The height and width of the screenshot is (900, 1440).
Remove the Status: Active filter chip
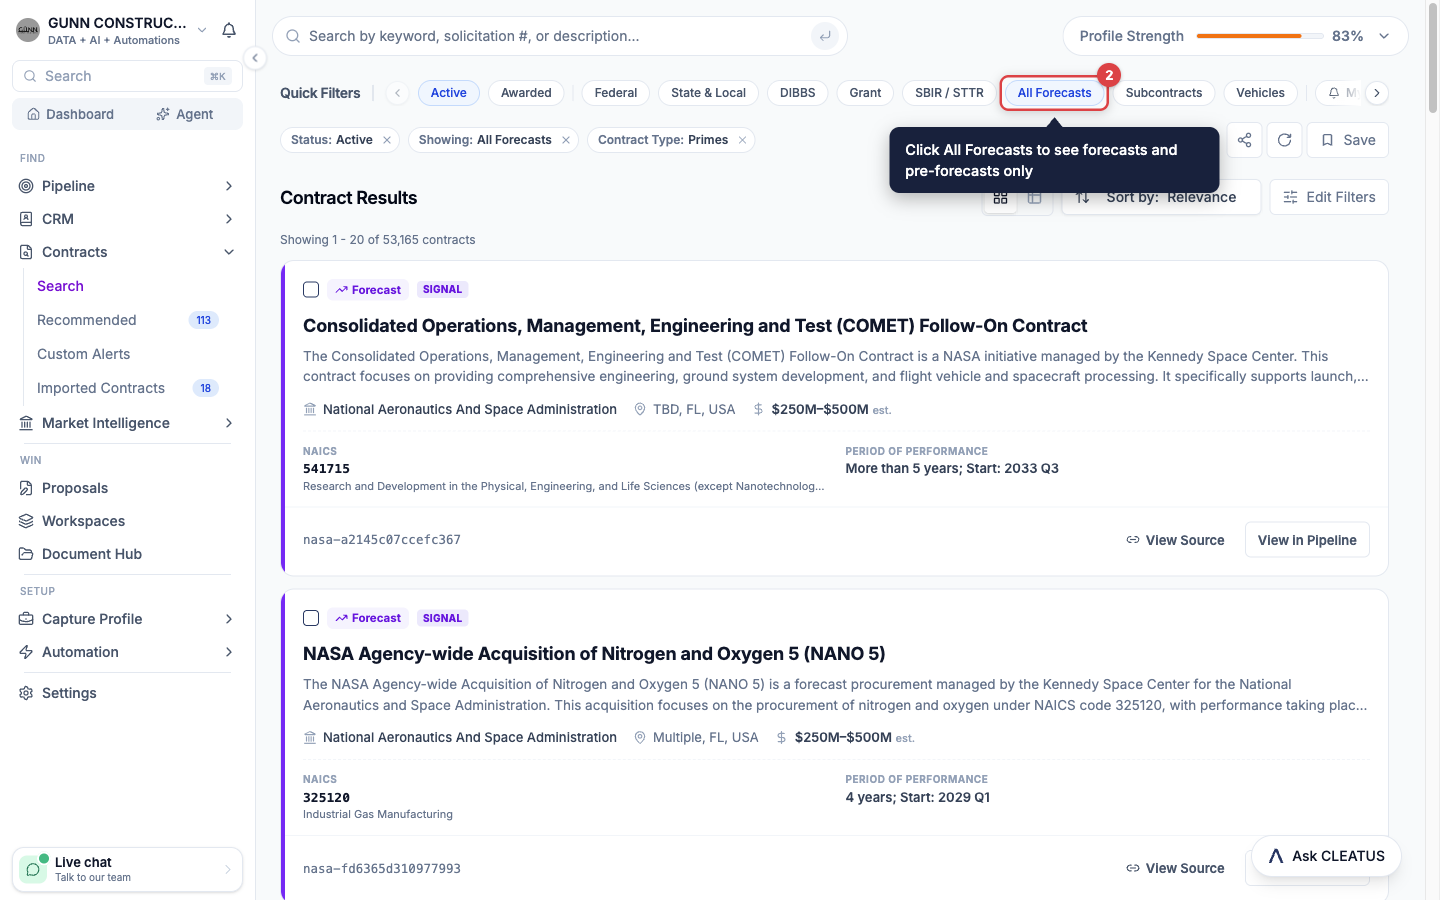[387, 140]
